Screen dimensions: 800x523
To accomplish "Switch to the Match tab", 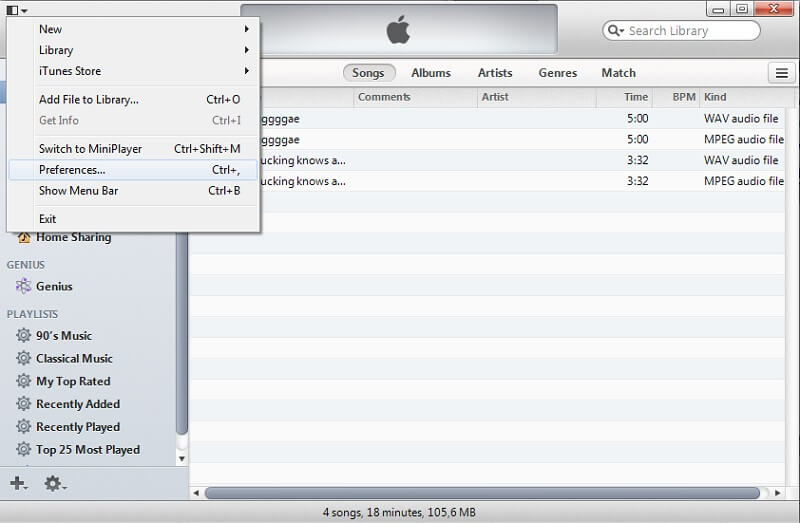I will (x=618, y=73).
